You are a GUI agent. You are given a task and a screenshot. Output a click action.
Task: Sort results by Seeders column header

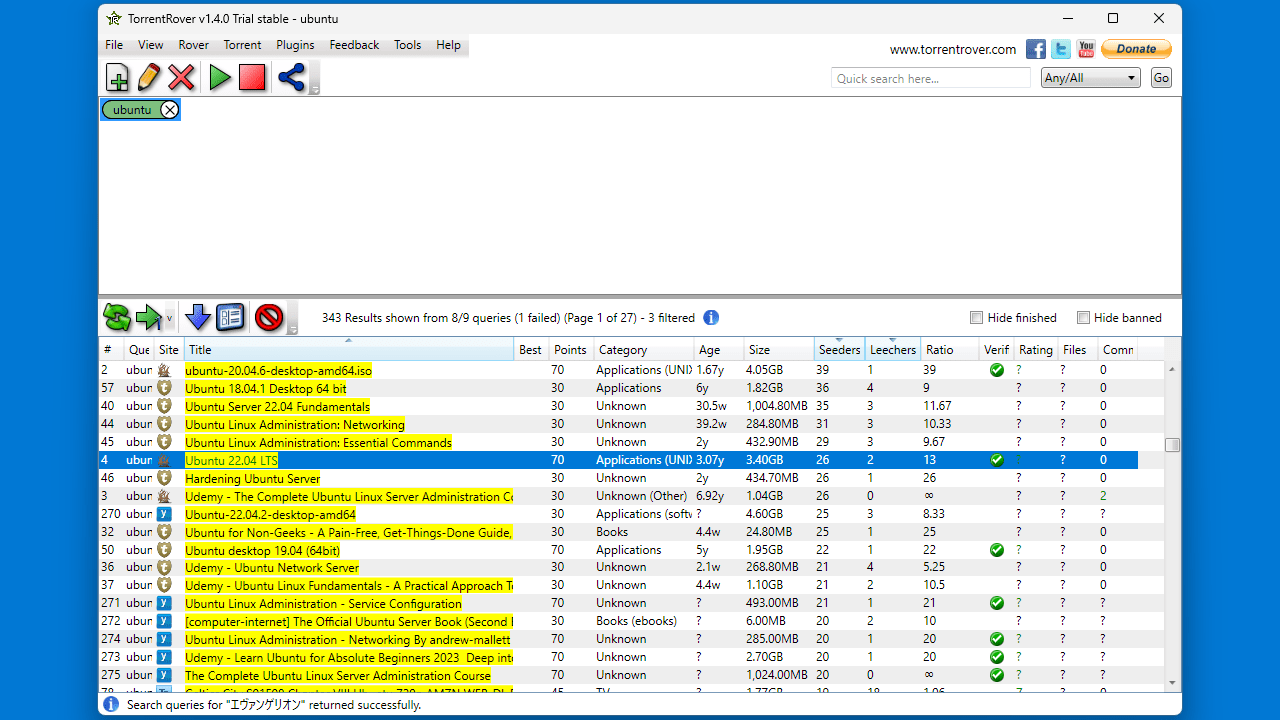(839, 350)
